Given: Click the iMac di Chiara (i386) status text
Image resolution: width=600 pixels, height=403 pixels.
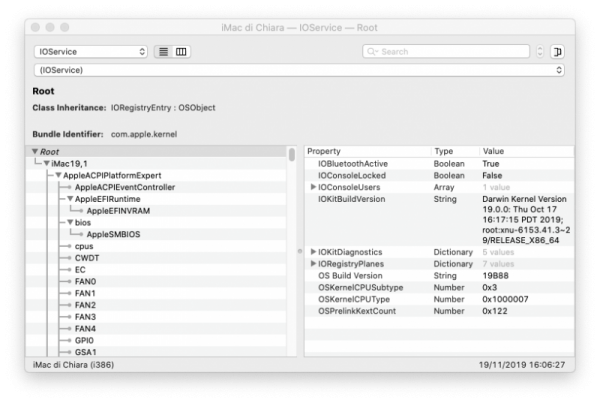Looking at the screenshot, I should (x=73, y=365).
